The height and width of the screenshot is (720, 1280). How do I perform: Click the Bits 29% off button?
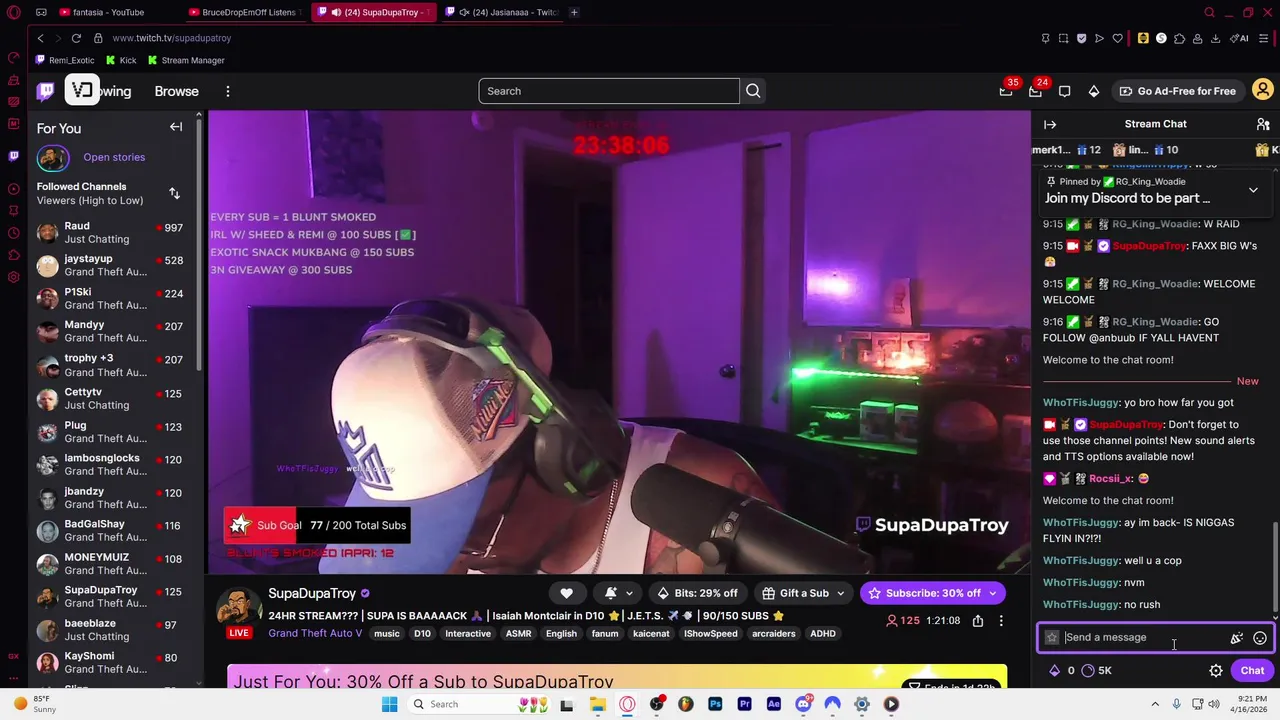pos(697,593)
